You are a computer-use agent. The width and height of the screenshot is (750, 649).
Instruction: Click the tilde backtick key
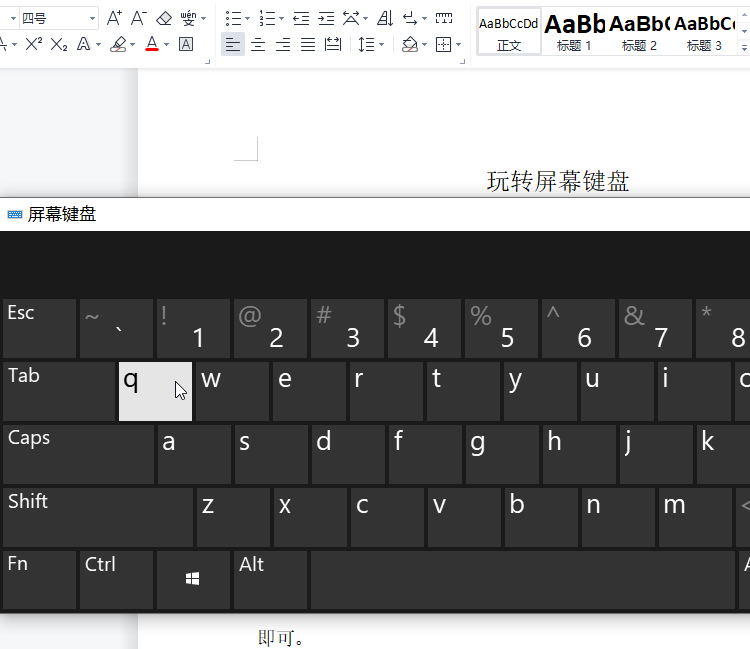coord(116,329)
